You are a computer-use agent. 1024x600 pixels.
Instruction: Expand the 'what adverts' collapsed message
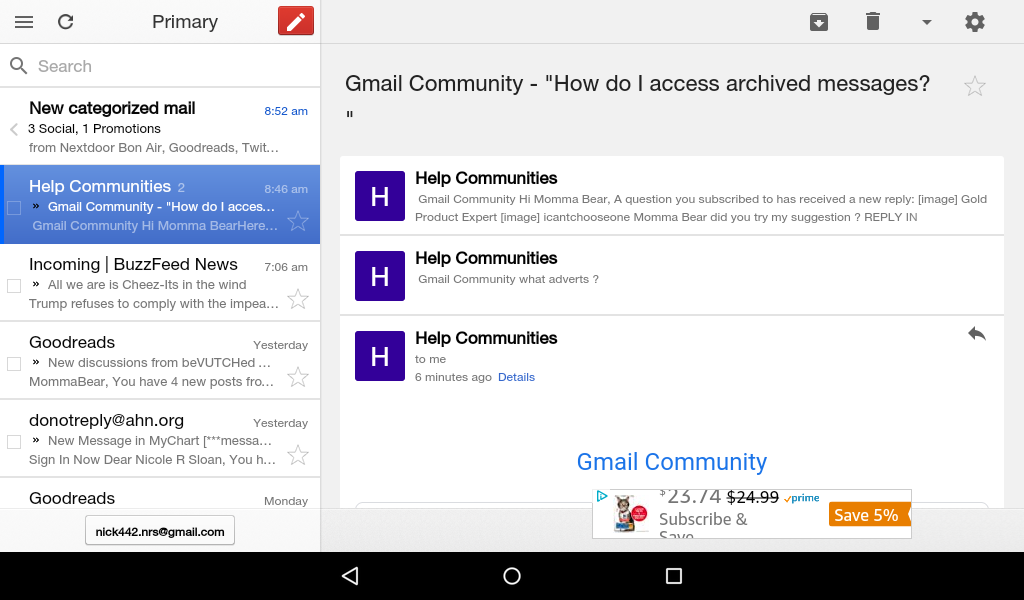point(672,268)
